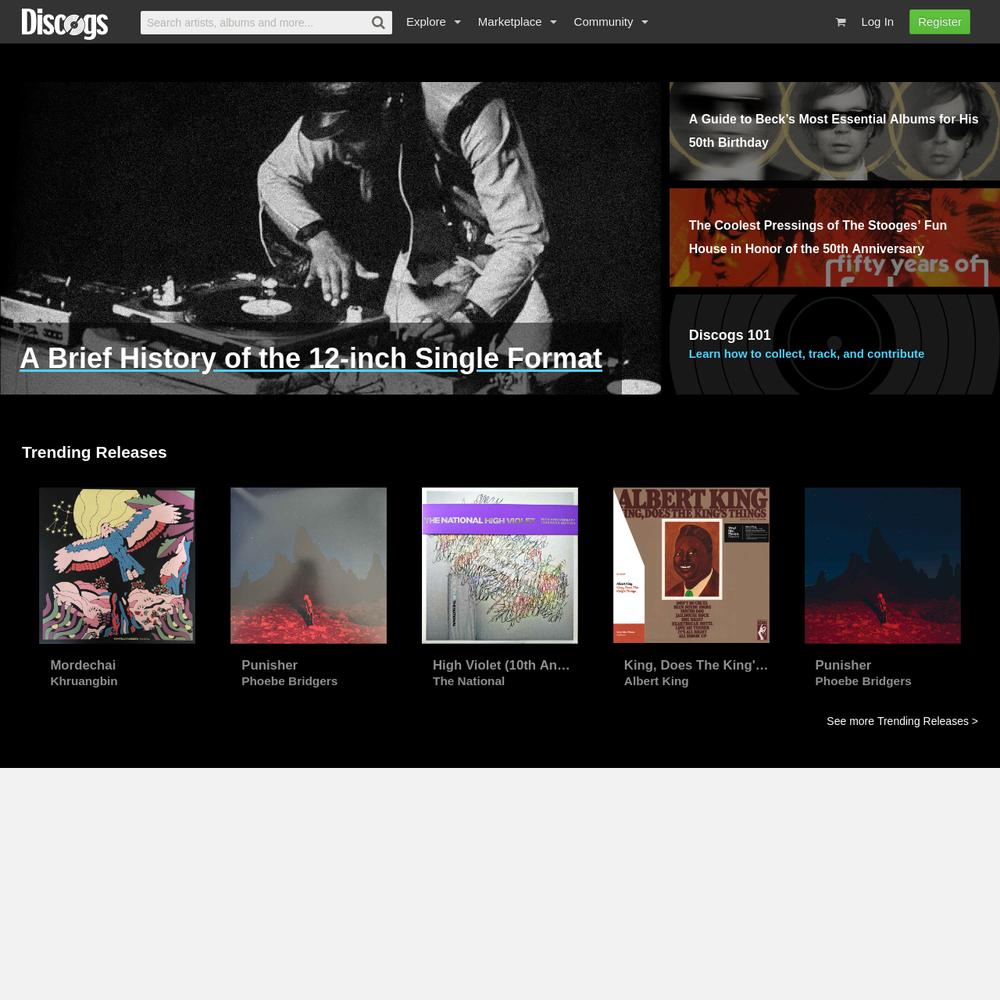This screenshot has height=1000, width=1000.
Task: Select the Mordechai album cover
Action: [117, 566]
